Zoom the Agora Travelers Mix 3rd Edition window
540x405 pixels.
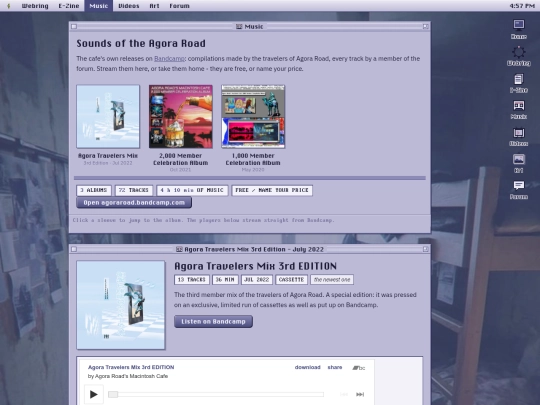click(426, 249)
